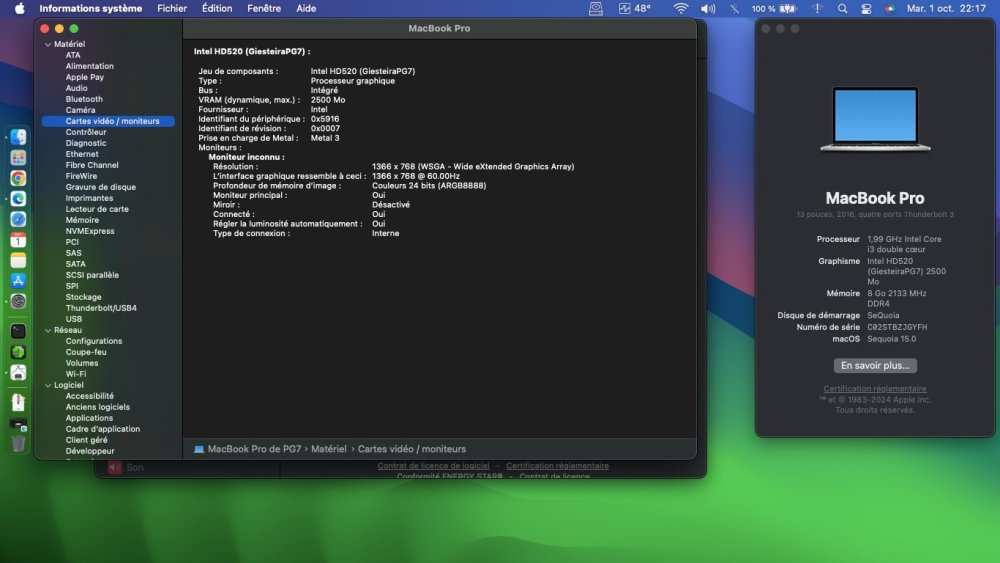Screen dimensions: 1000x563
Task: Open the battery 100 % status menu
Action: tap(774, 8)
